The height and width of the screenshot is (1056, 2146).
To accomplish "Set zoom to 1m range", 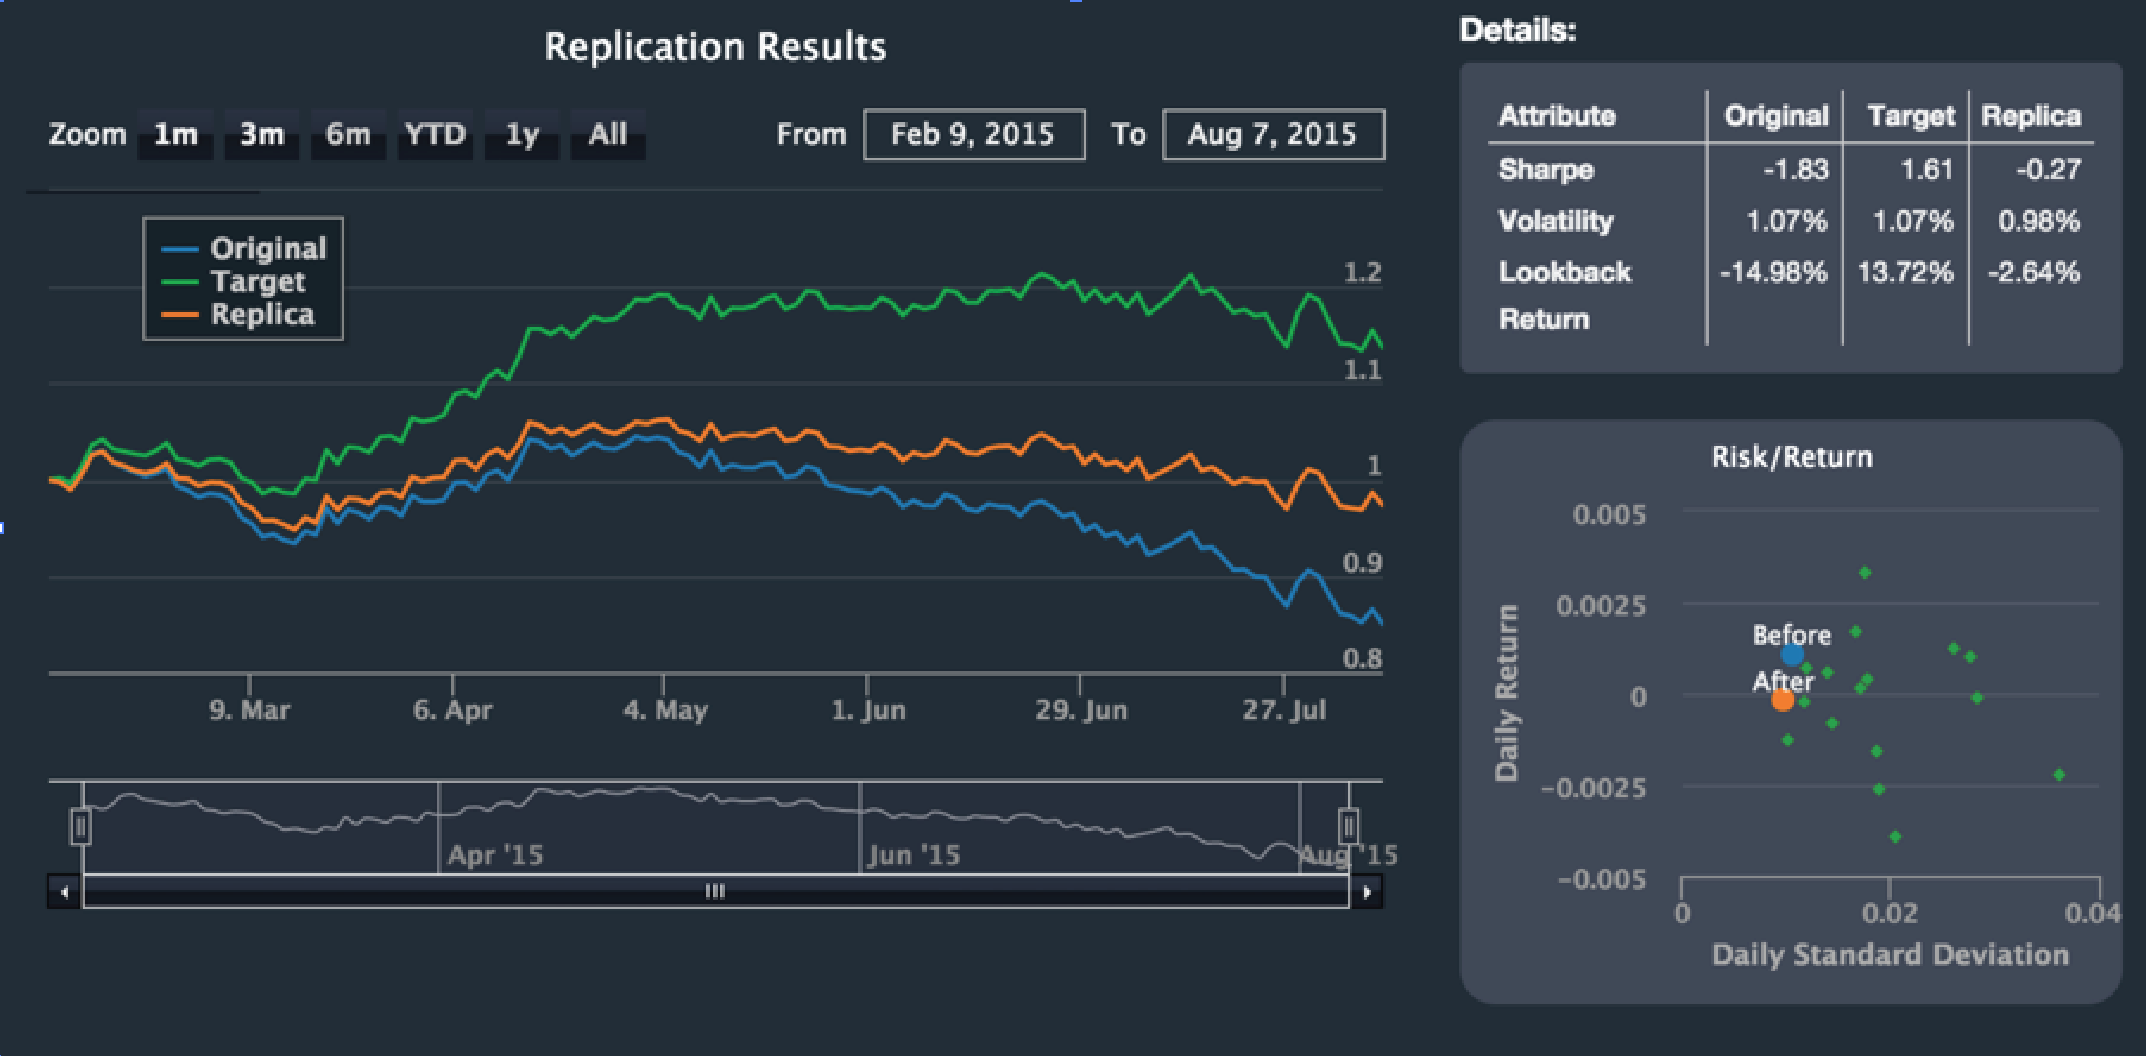I will pyautogui.click(x=176, y=135).
